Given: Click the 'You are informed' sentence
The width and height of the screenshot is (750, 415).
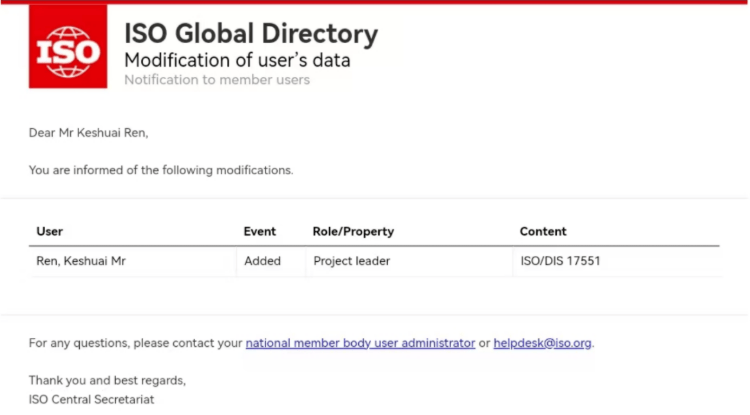Looking at the screenshot, I should [x=160, y=170].
